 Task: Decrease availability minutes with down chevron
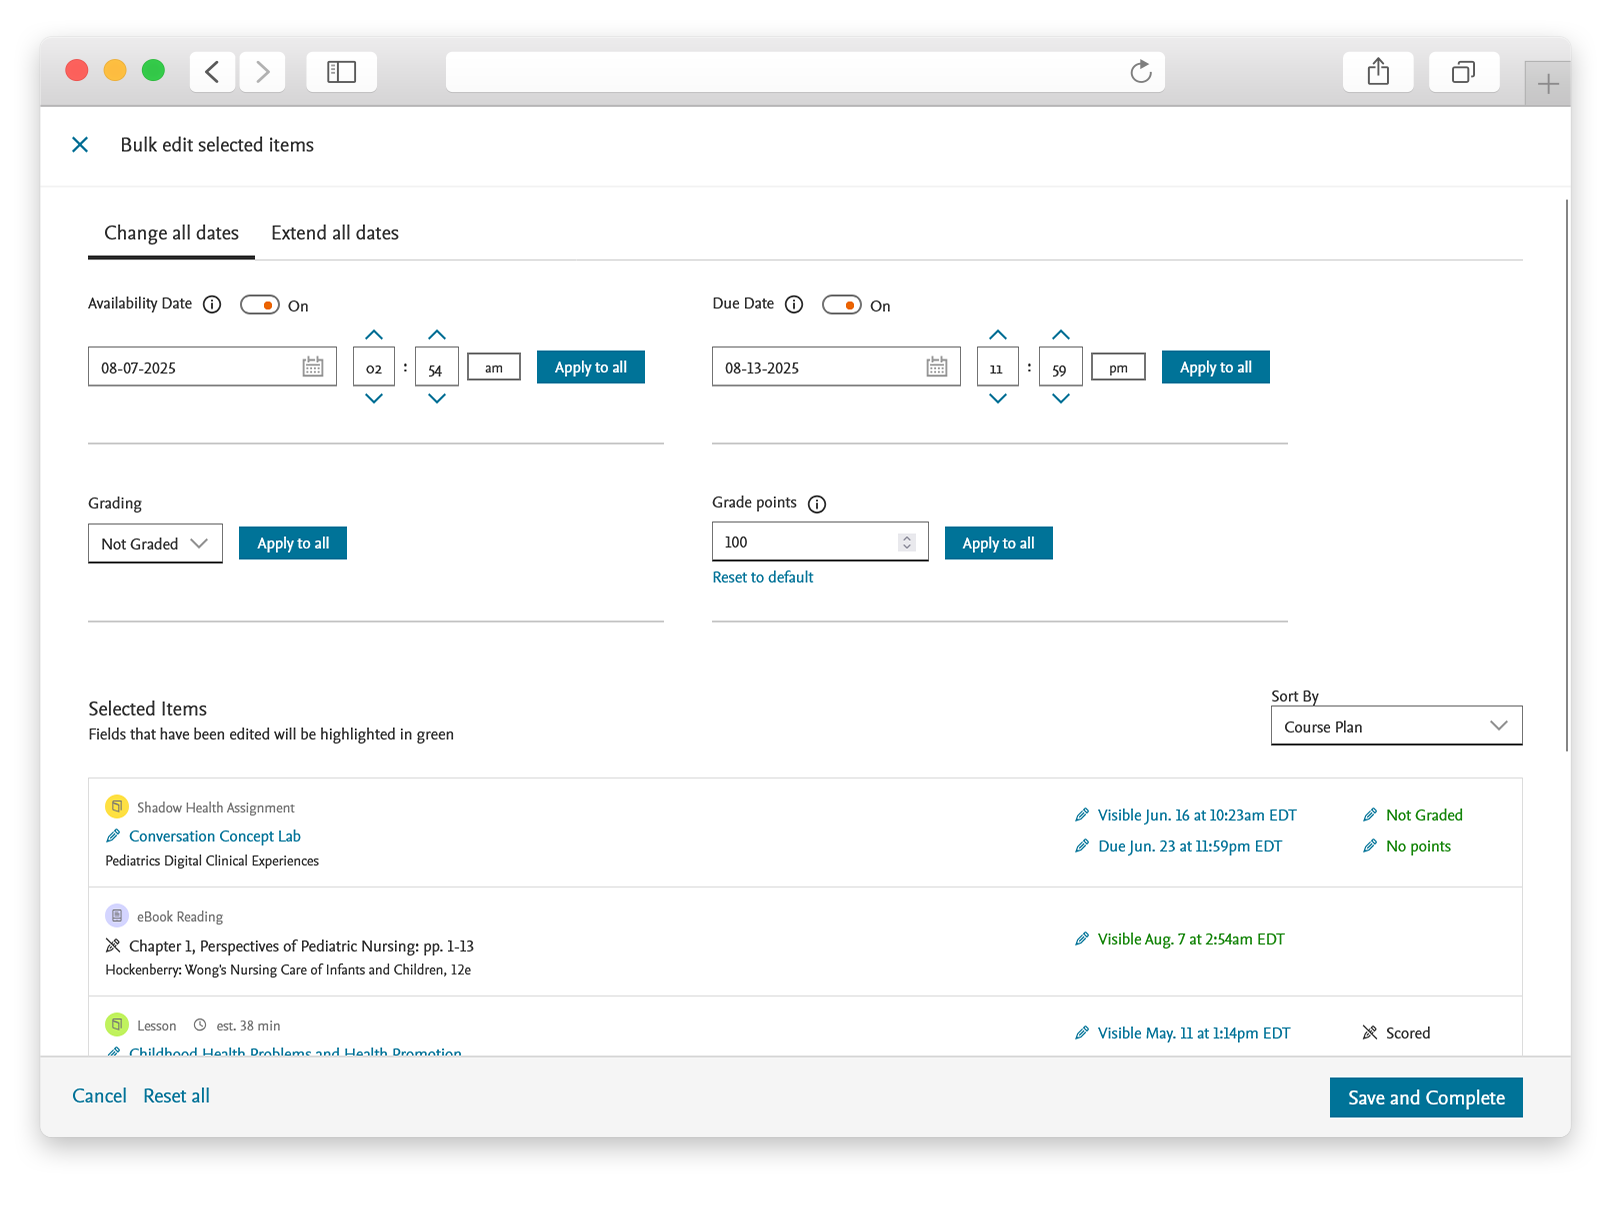437,398
